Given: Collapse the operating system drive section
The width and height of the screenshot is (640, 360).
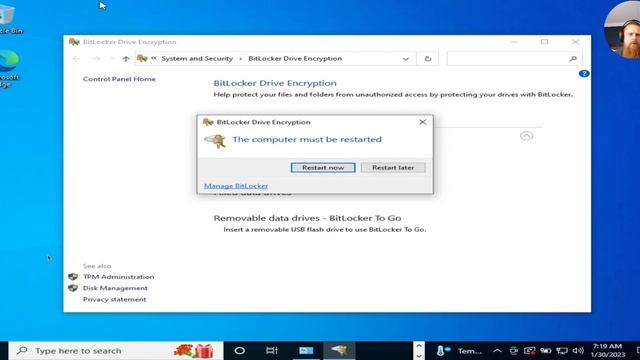Looking at the screenshot, I should (527, 136).
